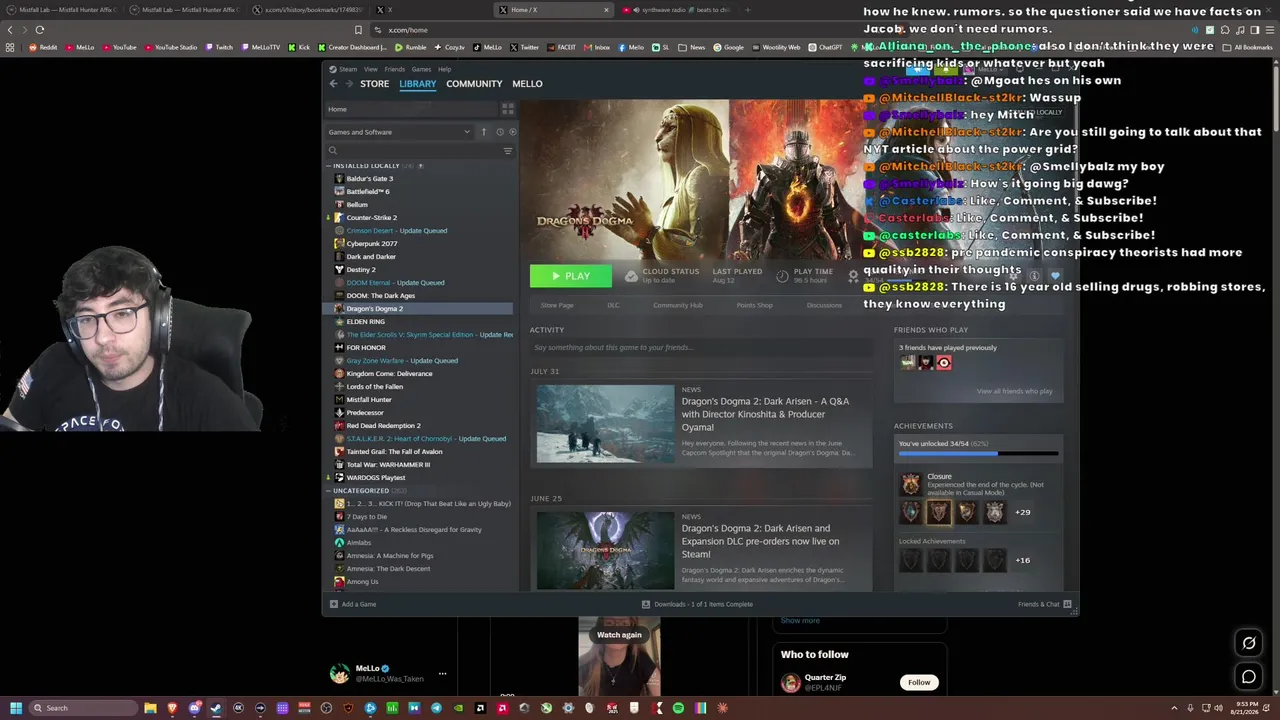1280x720 pixels.
Task: Collapse the Installed Locally category
Action: (328, 166)
